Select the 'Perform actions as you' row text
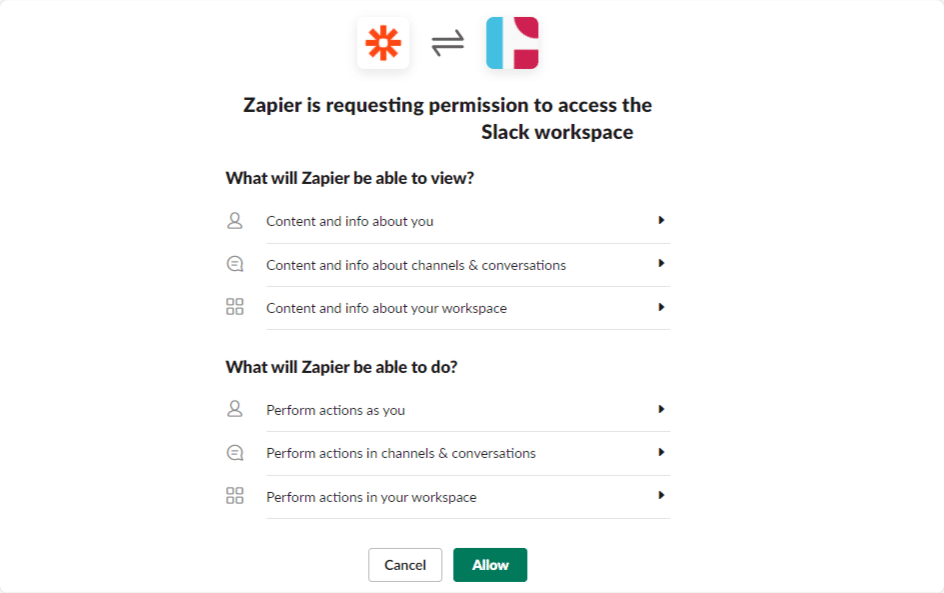Viewport: 944px width, 593px height. pyautogui.click(x=335, y=410)
